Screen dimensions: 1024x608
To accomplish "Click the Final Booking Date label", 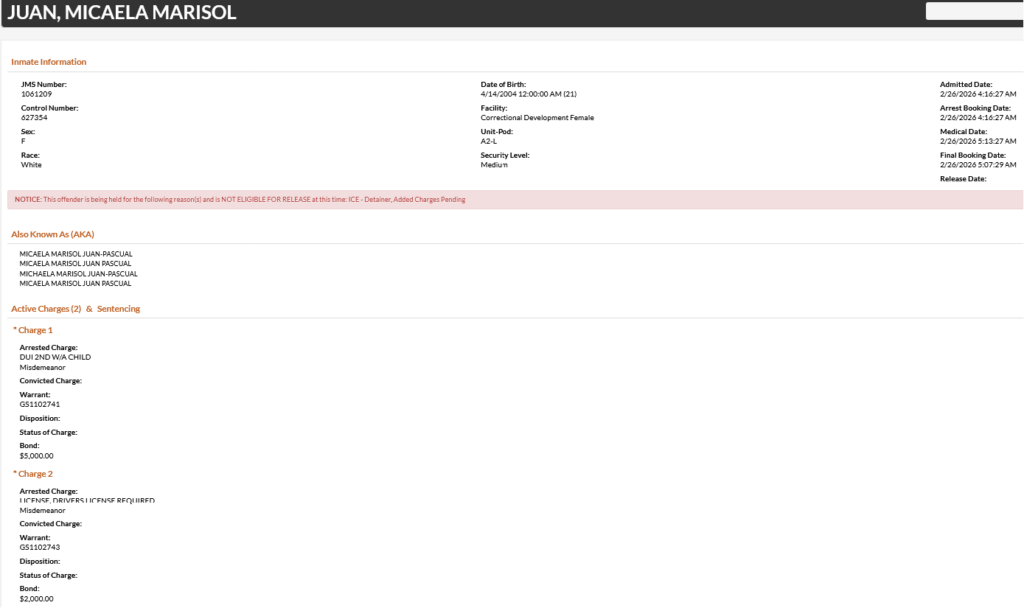I will click(x=973, y=155).
